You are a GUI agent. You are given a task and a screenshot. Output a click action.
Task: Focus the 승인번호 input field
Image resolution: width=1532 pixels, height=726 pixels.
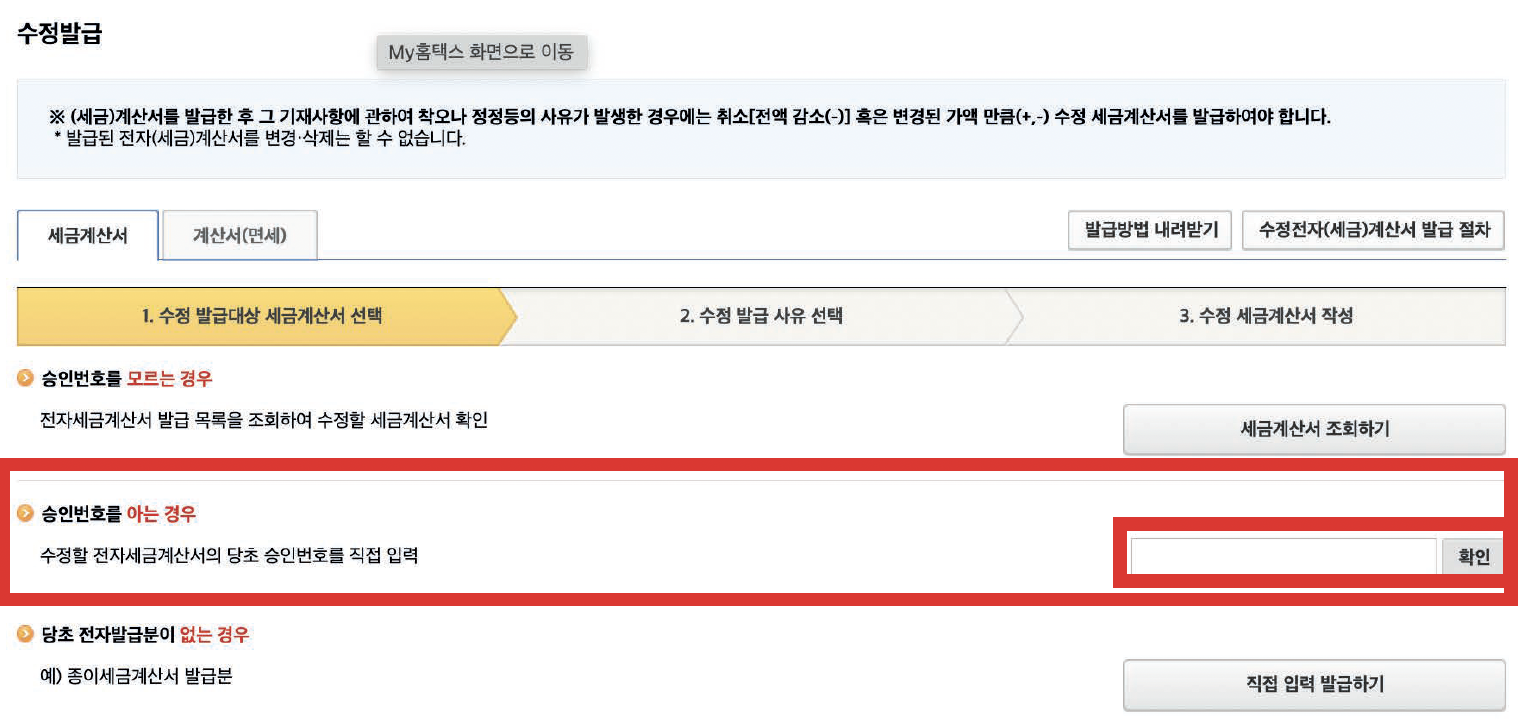click(x=1283, y=557)
